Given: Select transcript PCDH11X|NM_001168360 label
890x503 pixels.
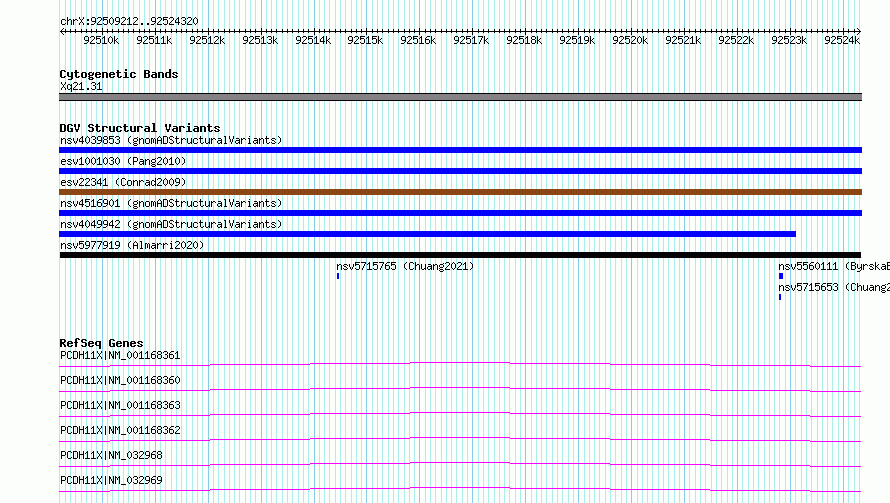Looking at the screenshot, I should (120, 380).
